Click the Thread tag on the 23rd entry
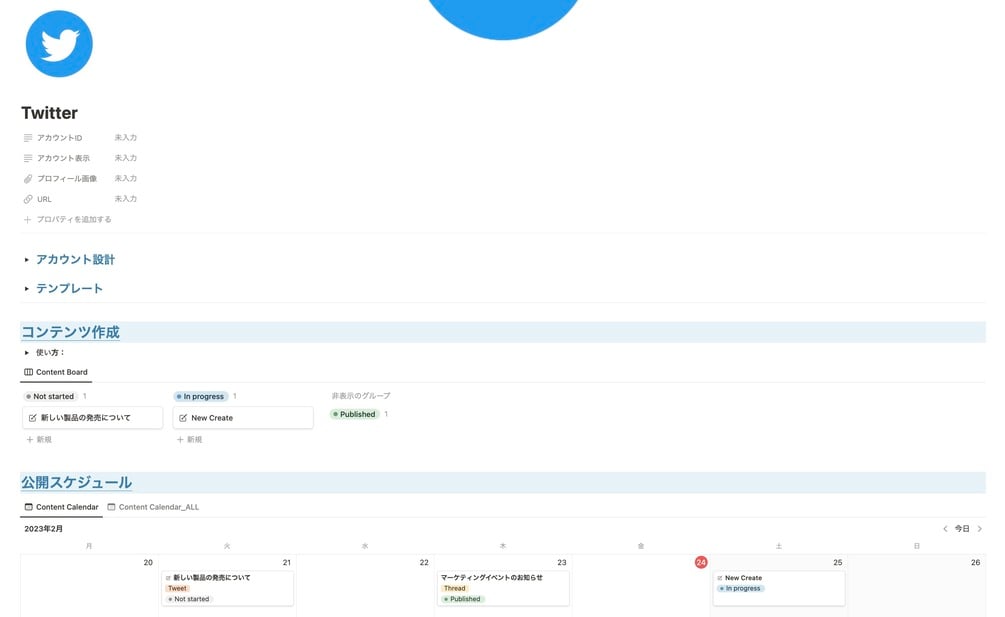 point(455,588)
